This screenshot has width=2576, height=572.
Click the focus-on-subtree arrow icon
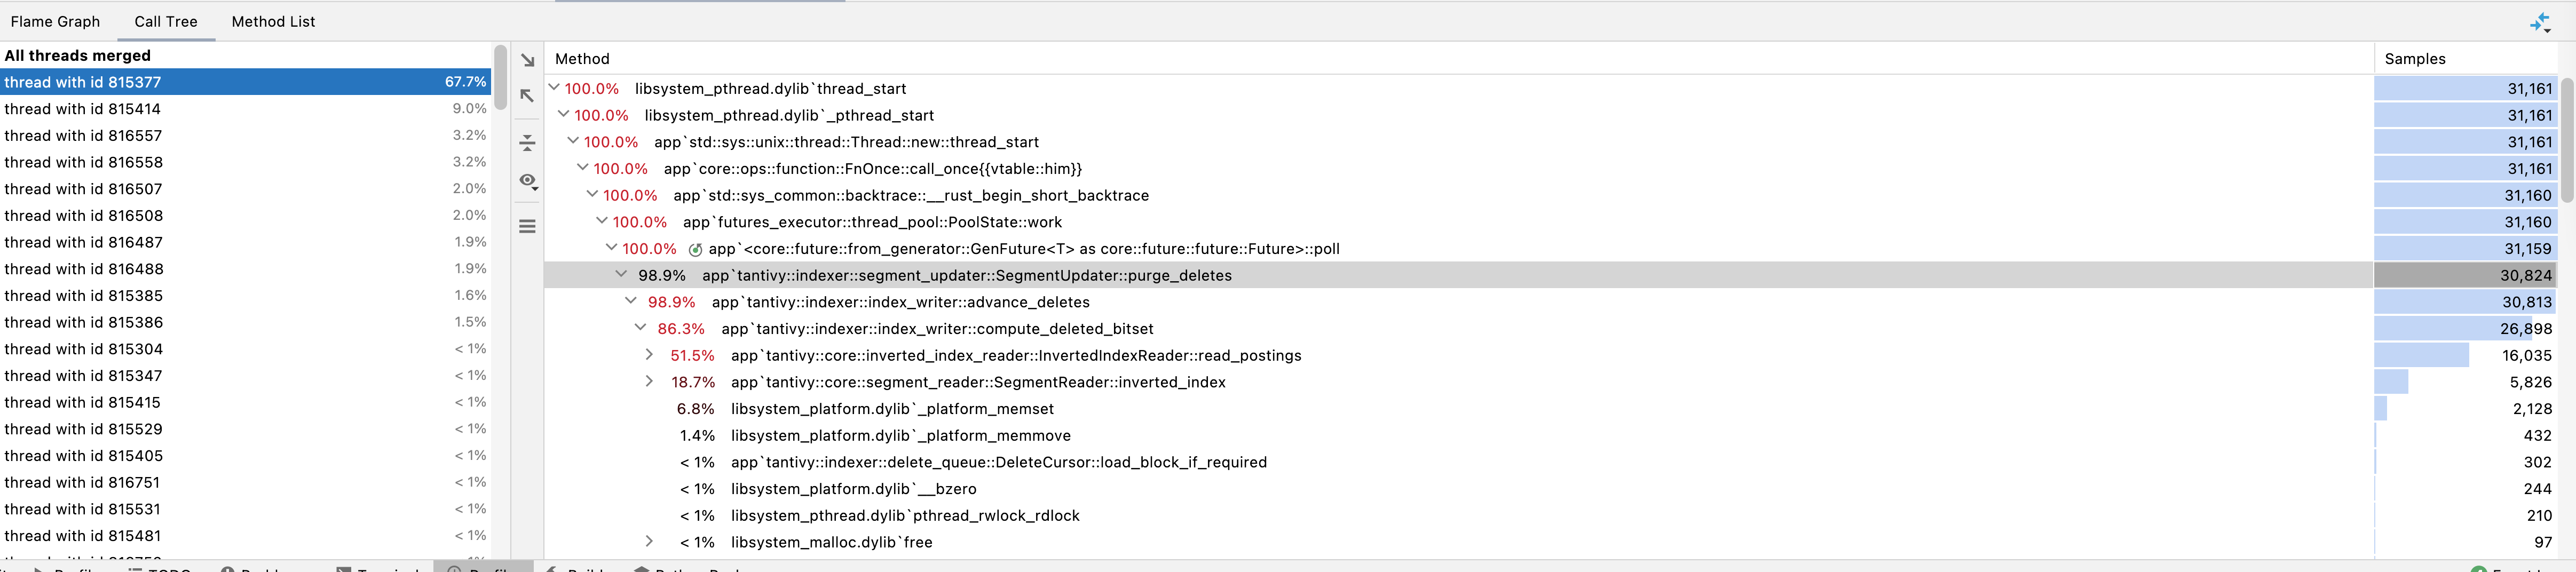[x=527, y=60]
